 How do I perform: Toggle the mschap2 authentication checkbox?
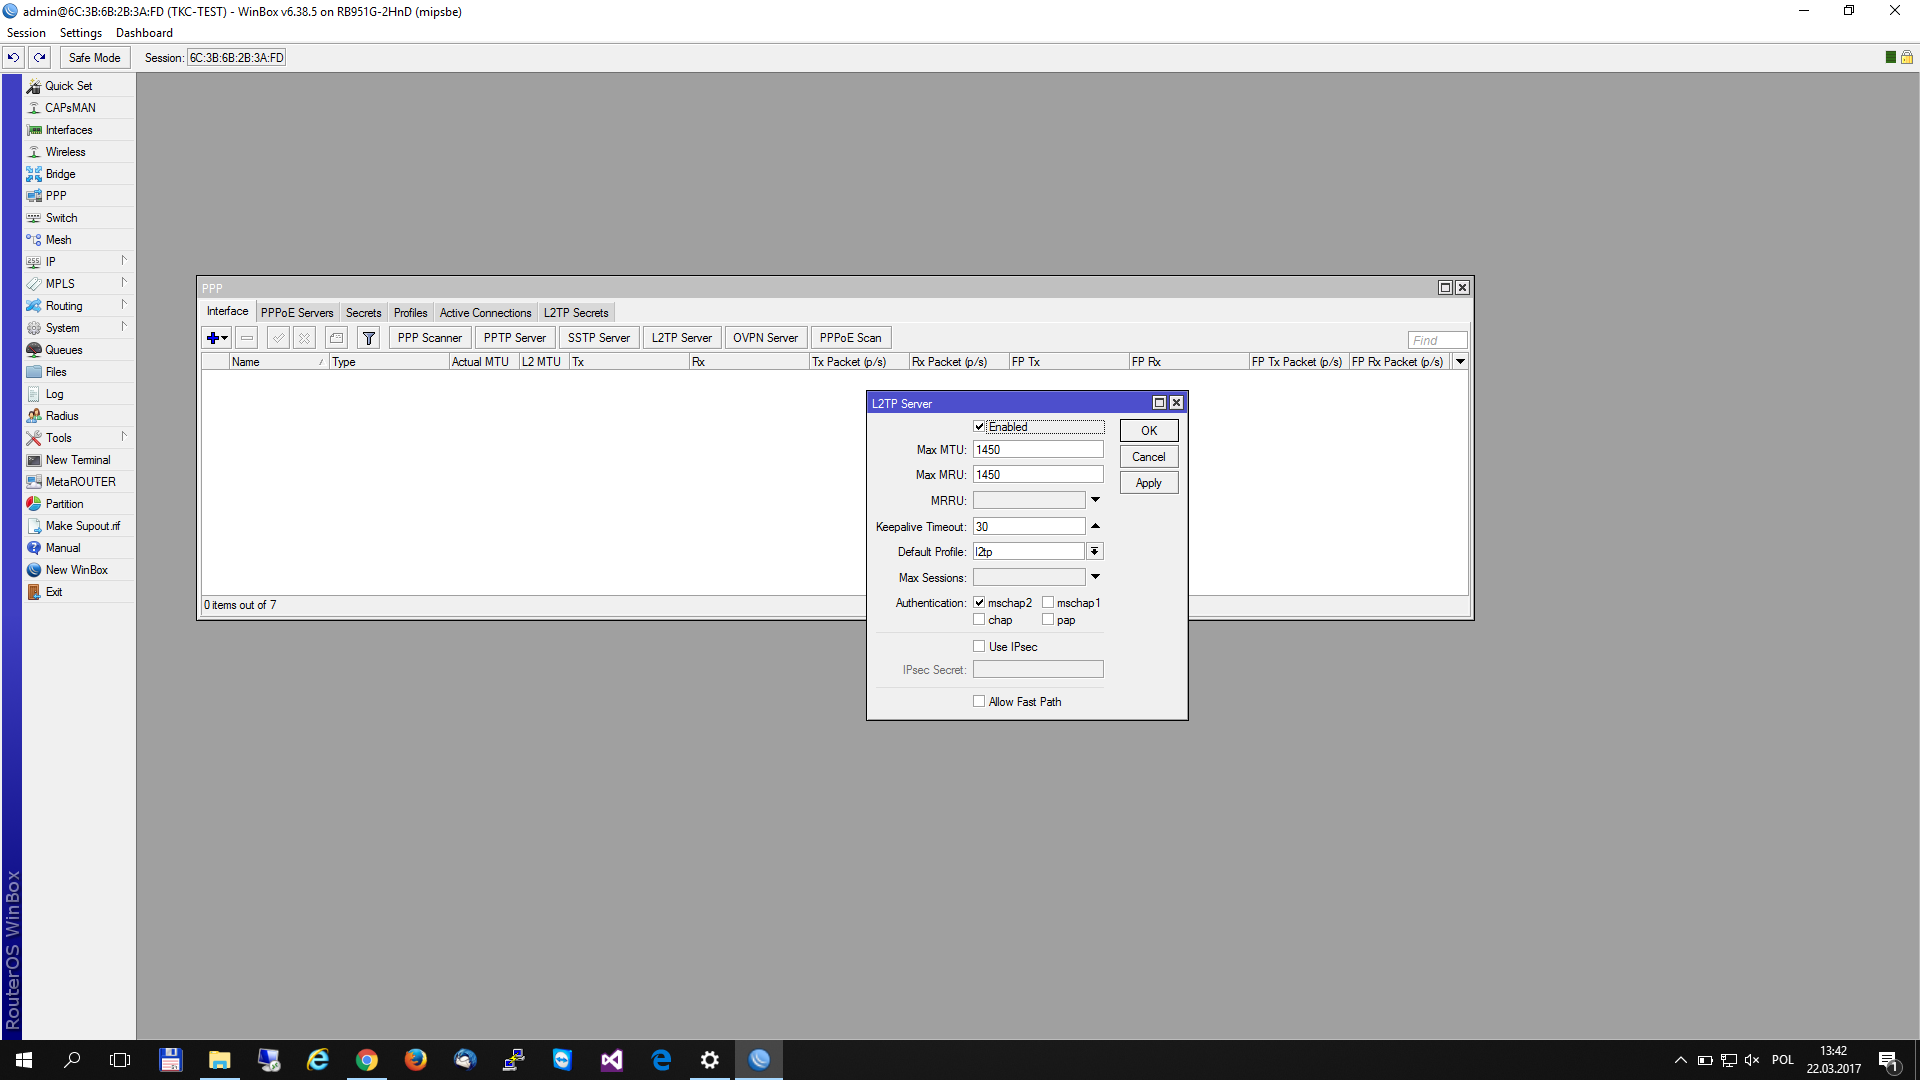(x=979, y=603)
